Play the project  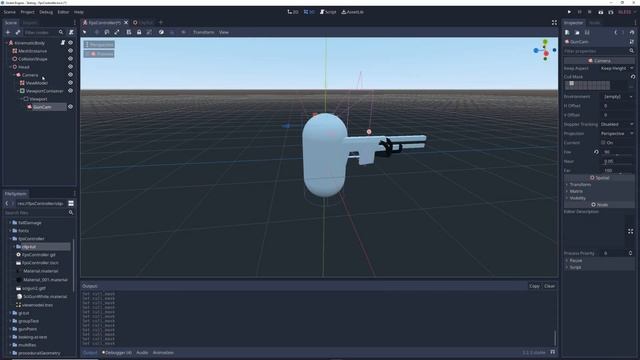click(x=569, y=12)
